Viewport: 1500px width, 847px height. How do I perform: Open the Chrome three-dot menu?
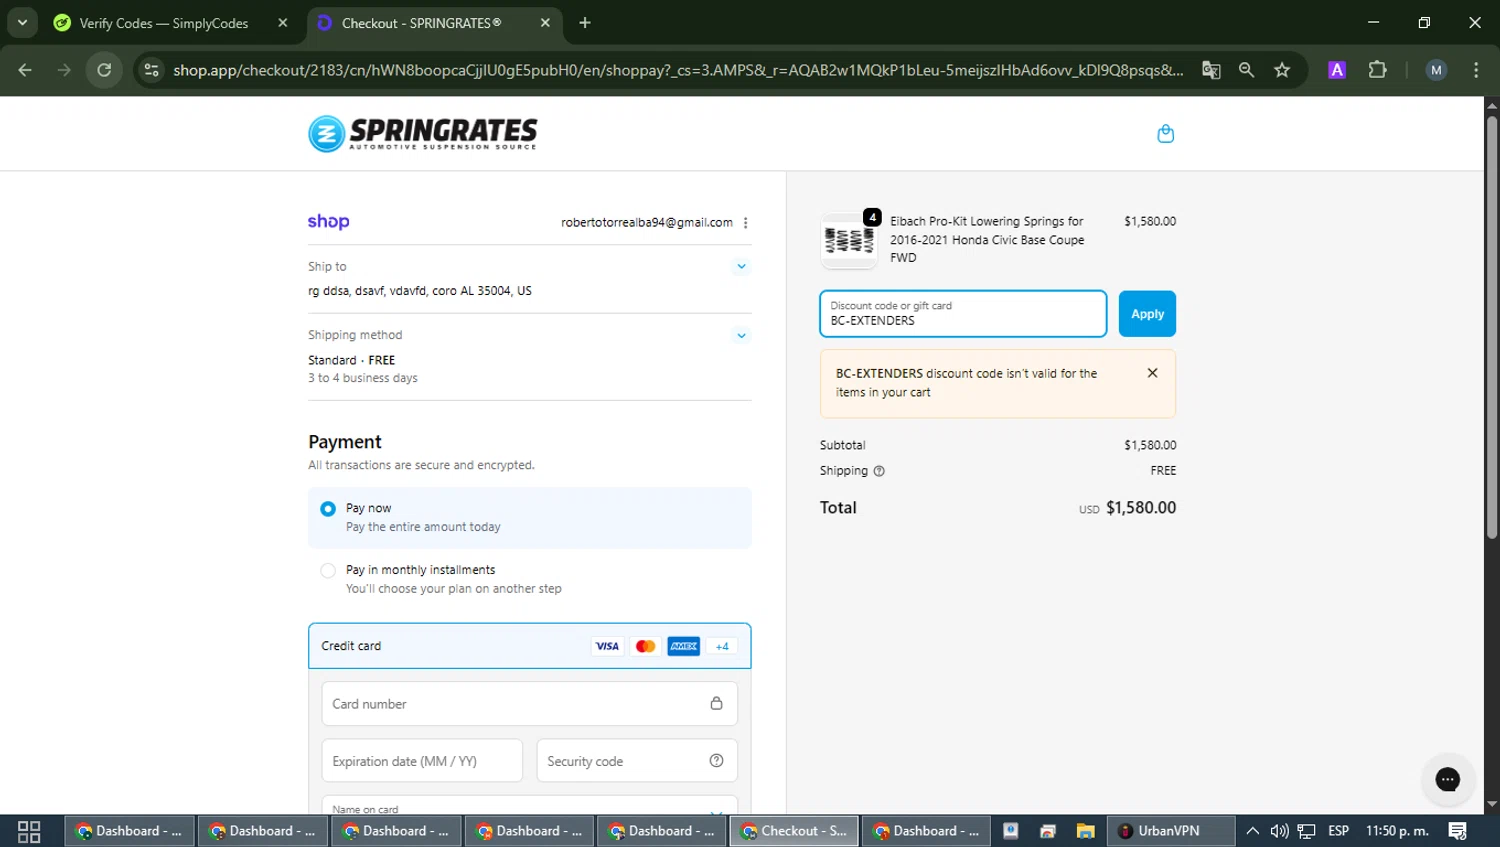1476,70
